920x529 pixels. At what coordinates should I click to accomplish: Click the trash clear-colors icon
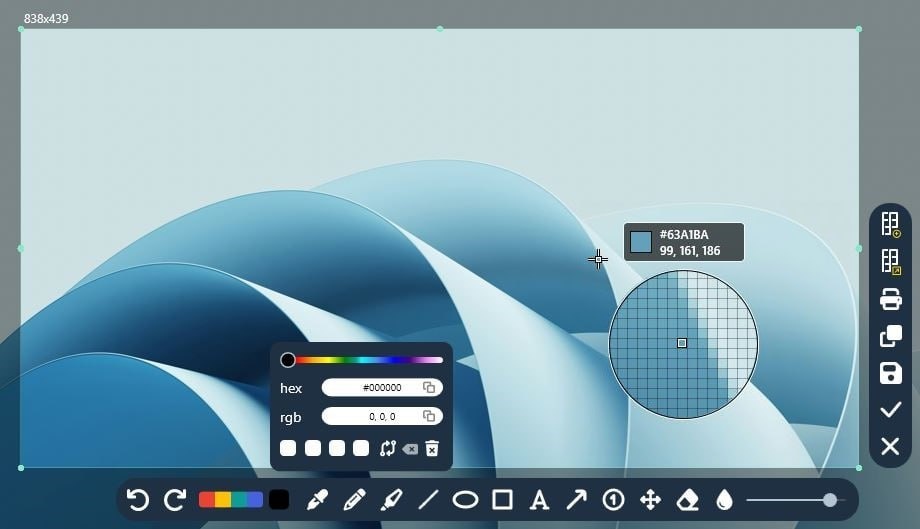[x=432, y=449]
